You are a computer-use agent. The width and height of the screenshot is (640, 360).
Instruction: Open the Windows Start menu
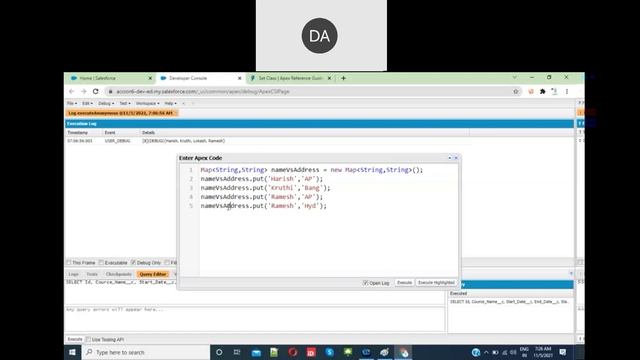(73, 352)
